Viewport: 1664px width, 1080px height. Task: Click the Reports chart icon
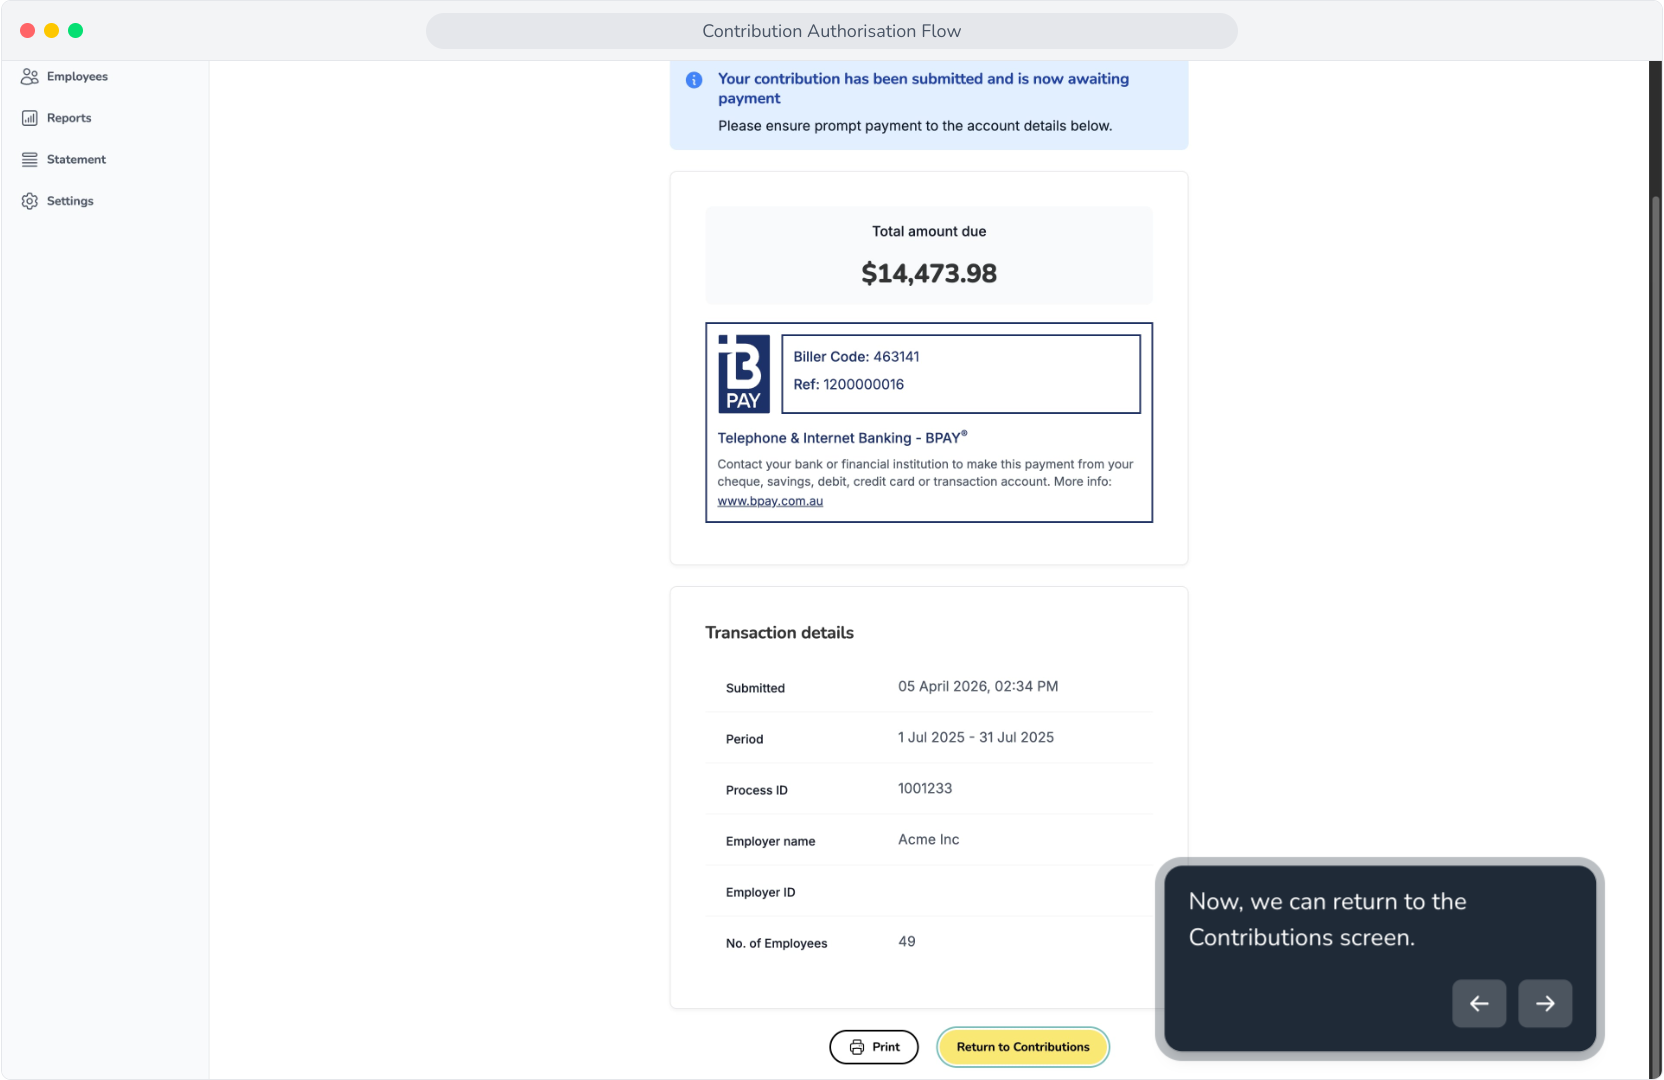[30, 118]
